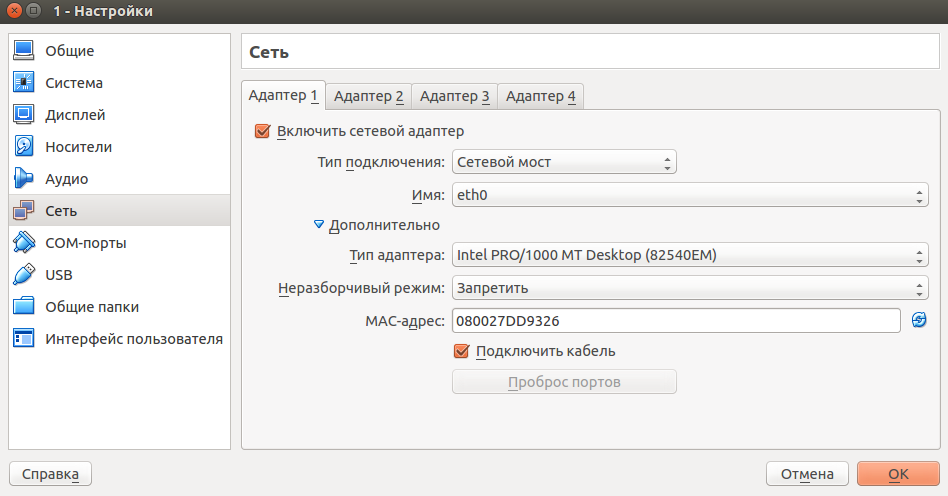Open Дисплей settings via monitor icon
The width and height of the screenshot is (948, 496).
pos(24,115)
